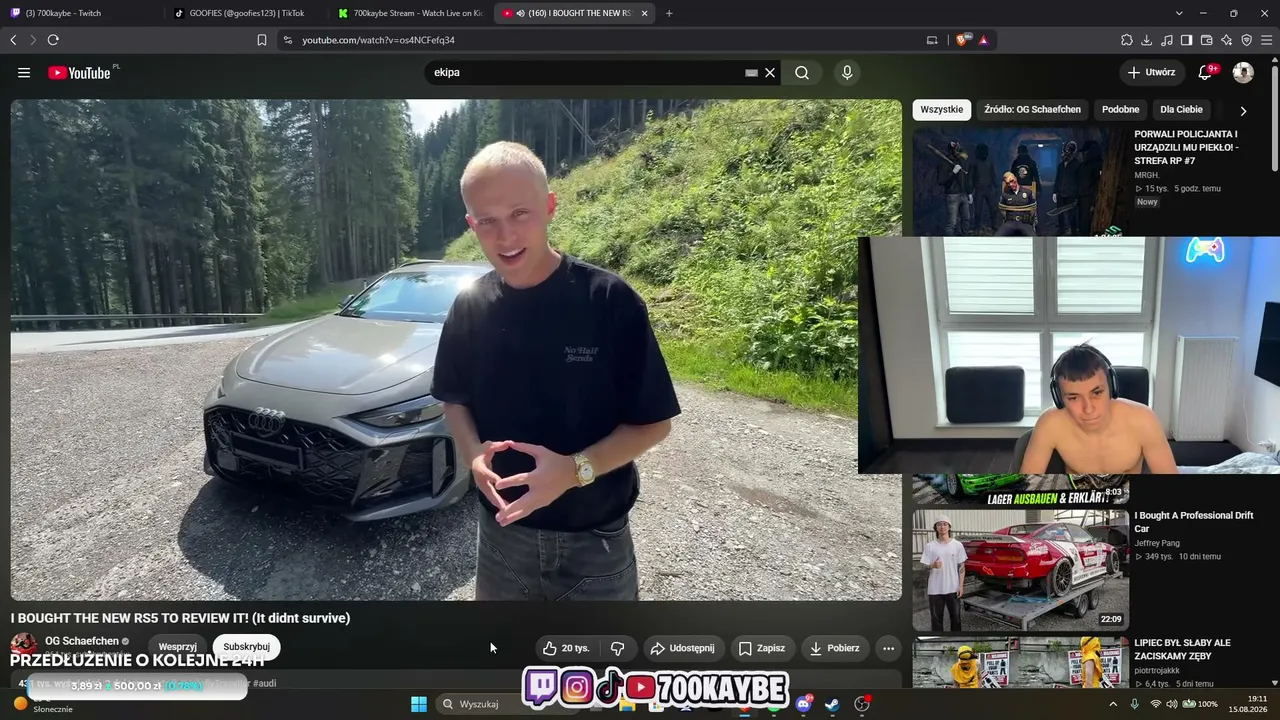Bookmark this page in the address bar

tap(262, 40)
